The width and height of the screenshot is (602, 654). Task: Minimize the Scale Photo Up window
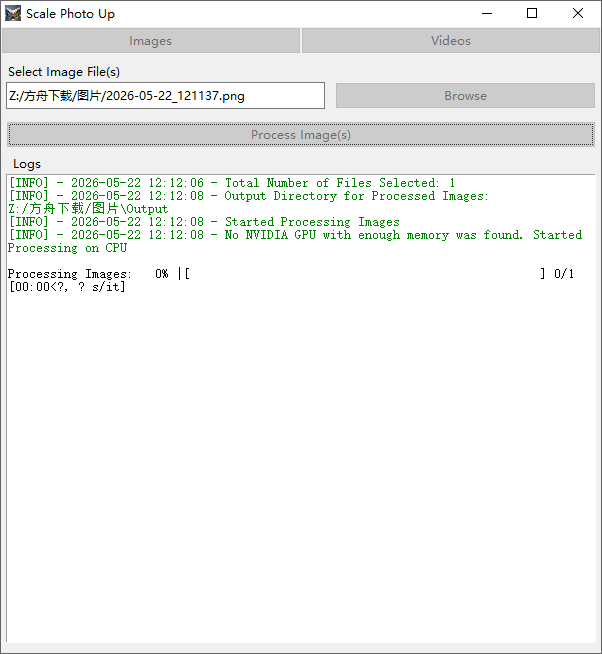[487, 14]
